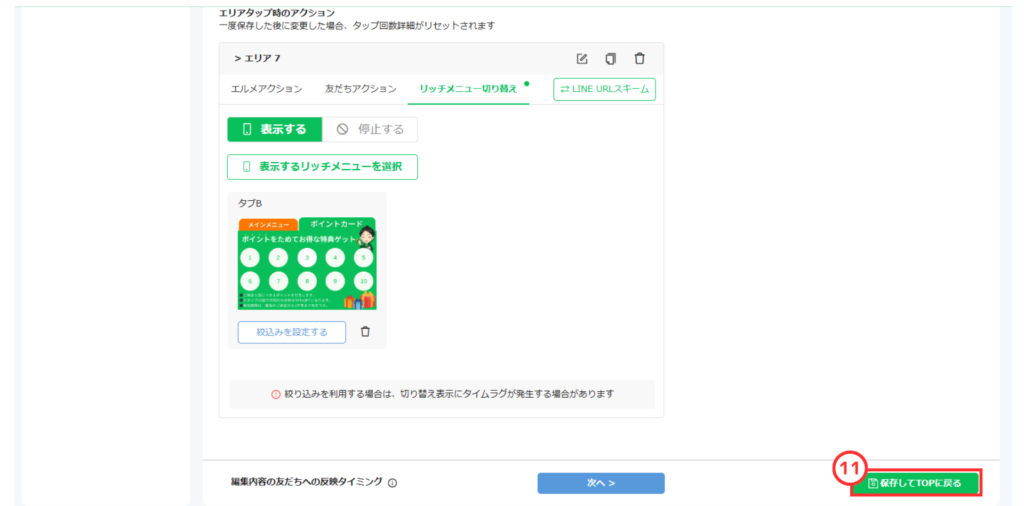Remove タブB using trash icon beside 絞込み button
This screenshot has width=1024, height=506.
tap(365, 332)
